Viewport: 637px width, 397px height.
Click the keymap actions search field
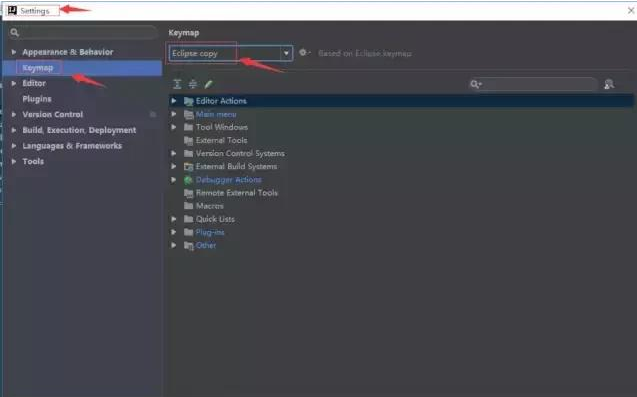click(533, 84)
